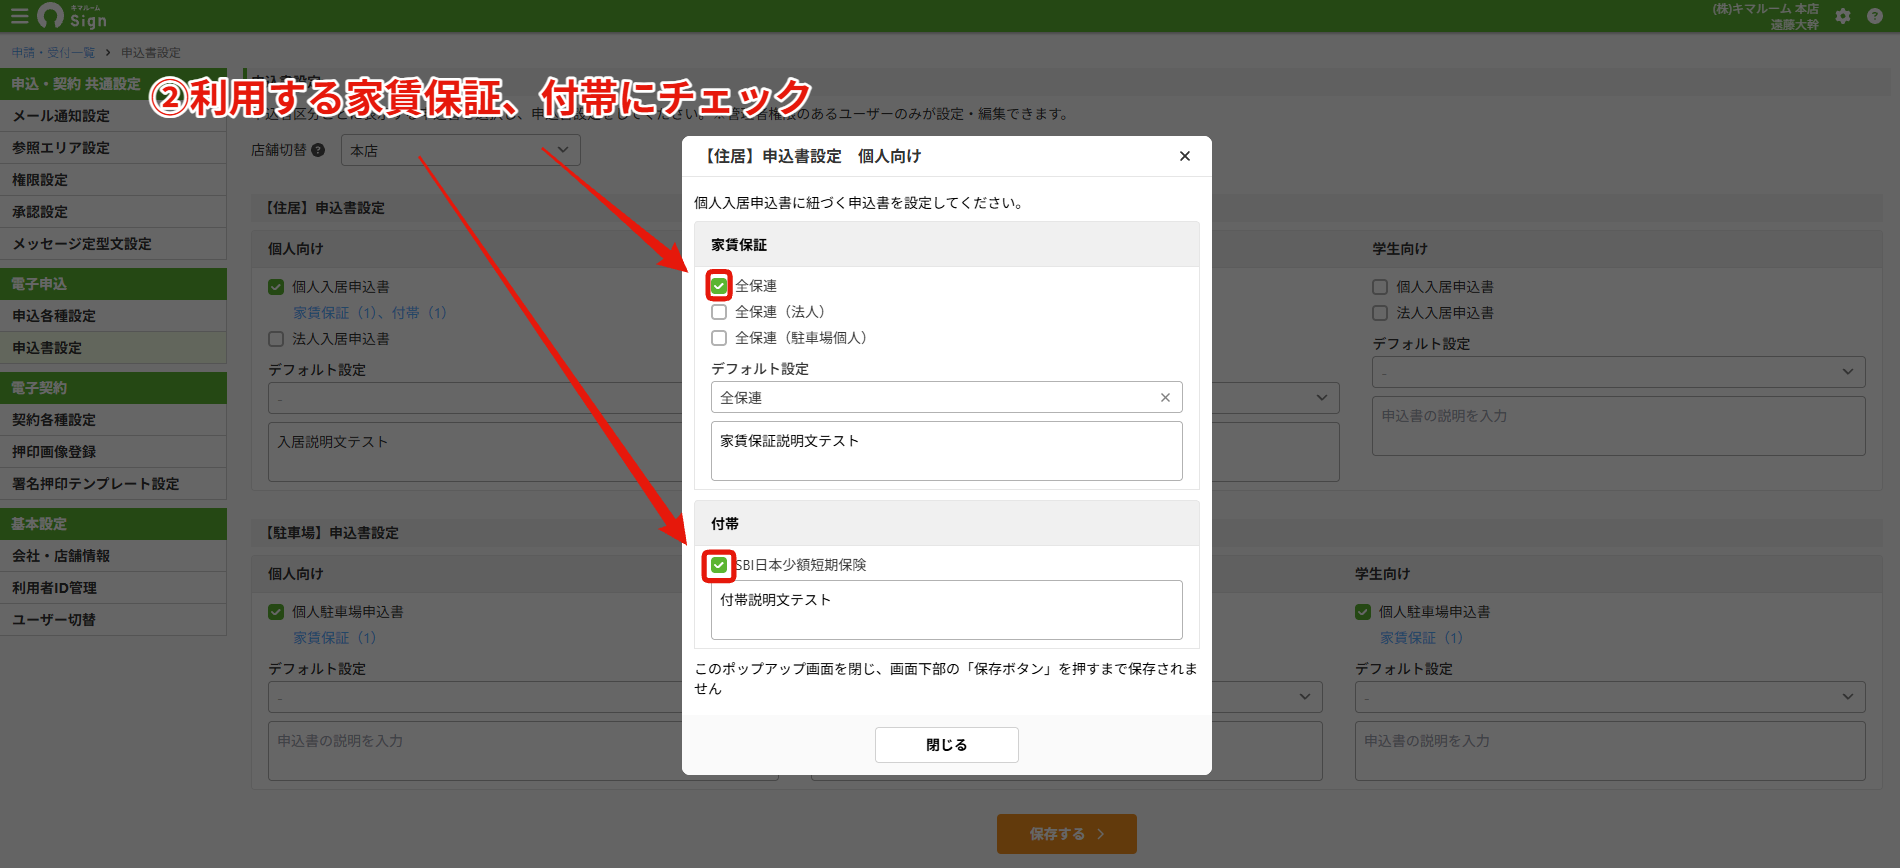The height and width of the screenshot is (868, 1900).
Task: Open 会社・店舗情報 in sidebar
Action: click(x=113, y=556)
